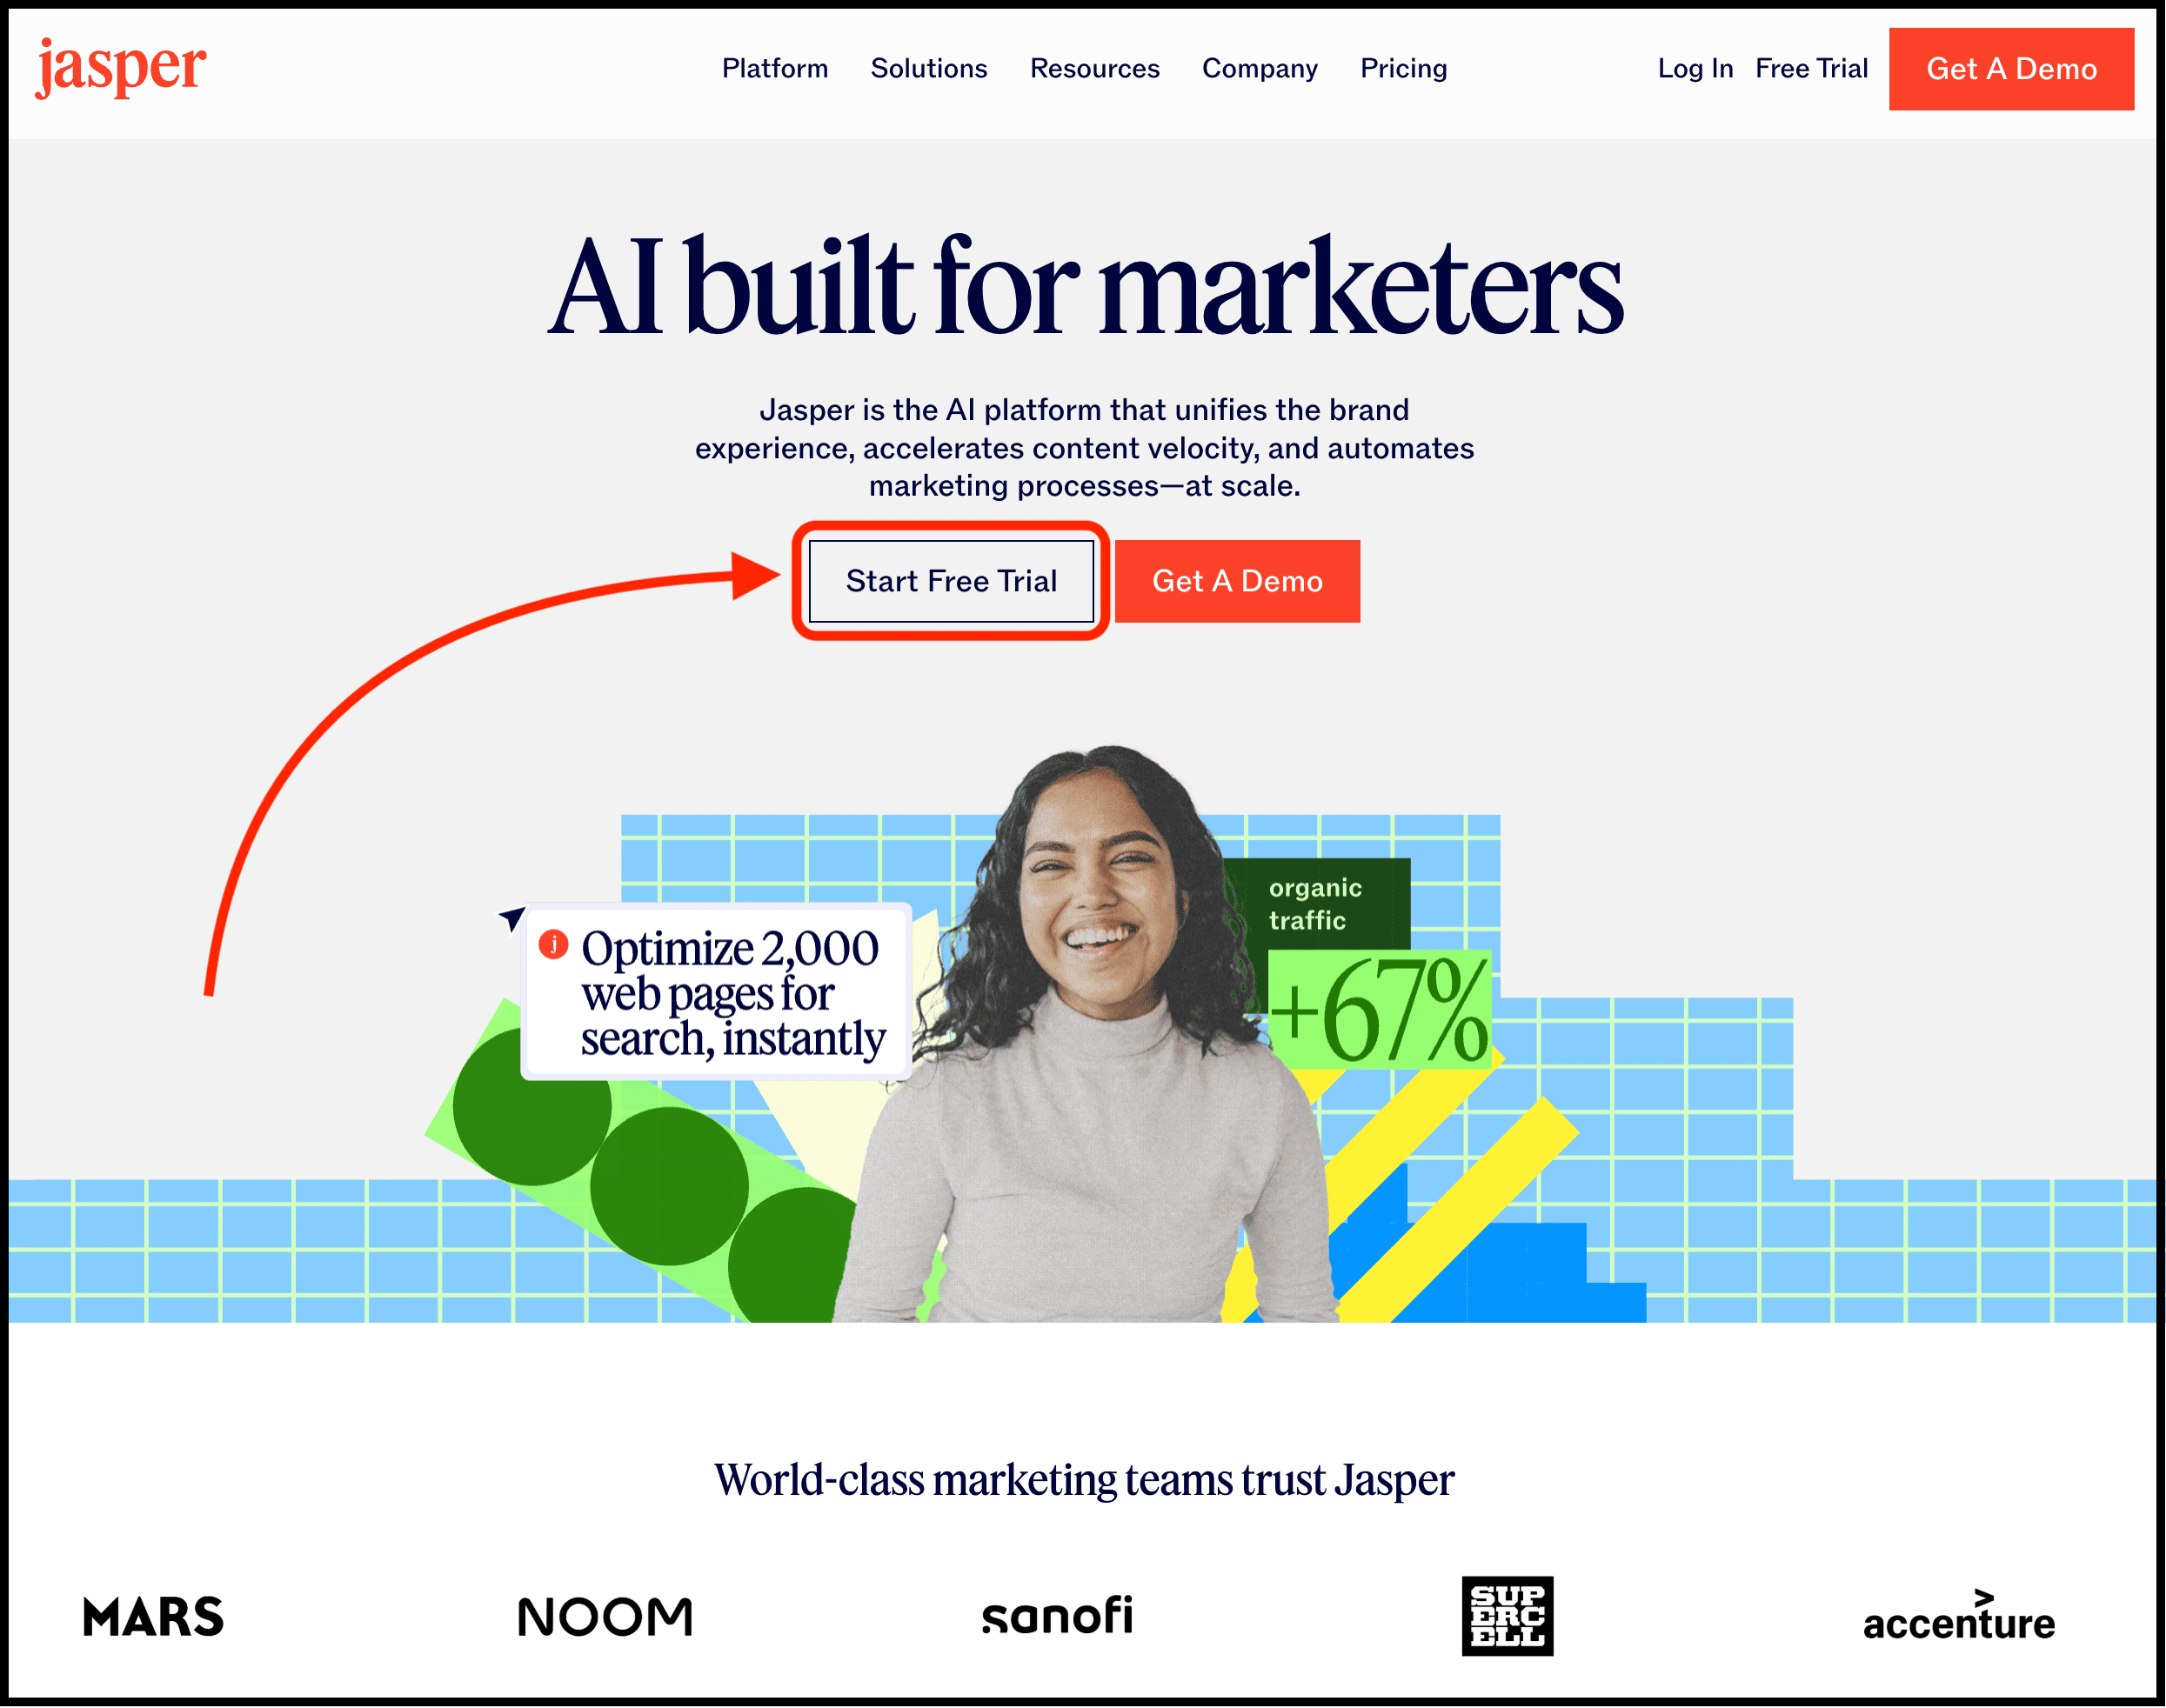Click the hero Get A Demo button
This screenshot has width=2166, height=1708.
tap(1237, 581)
